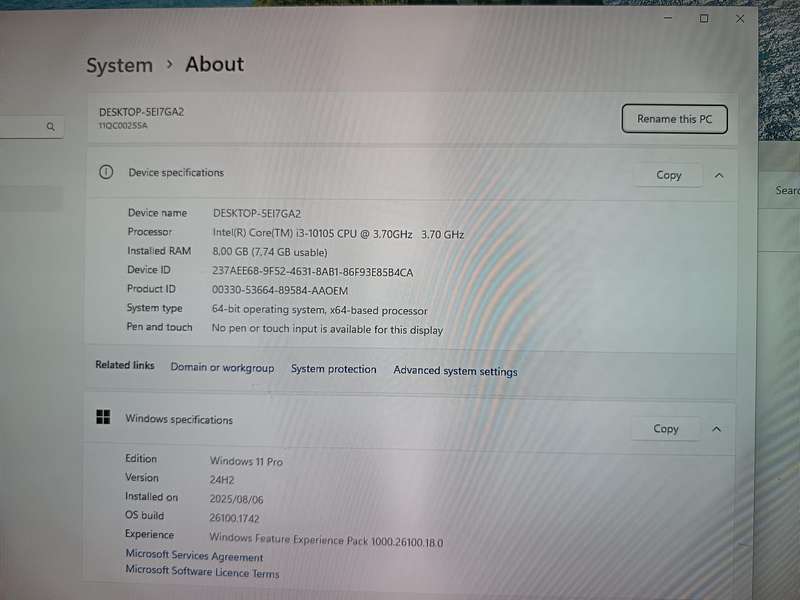
Task: Click the Device specifications info icon
Action: click(106, 172)
